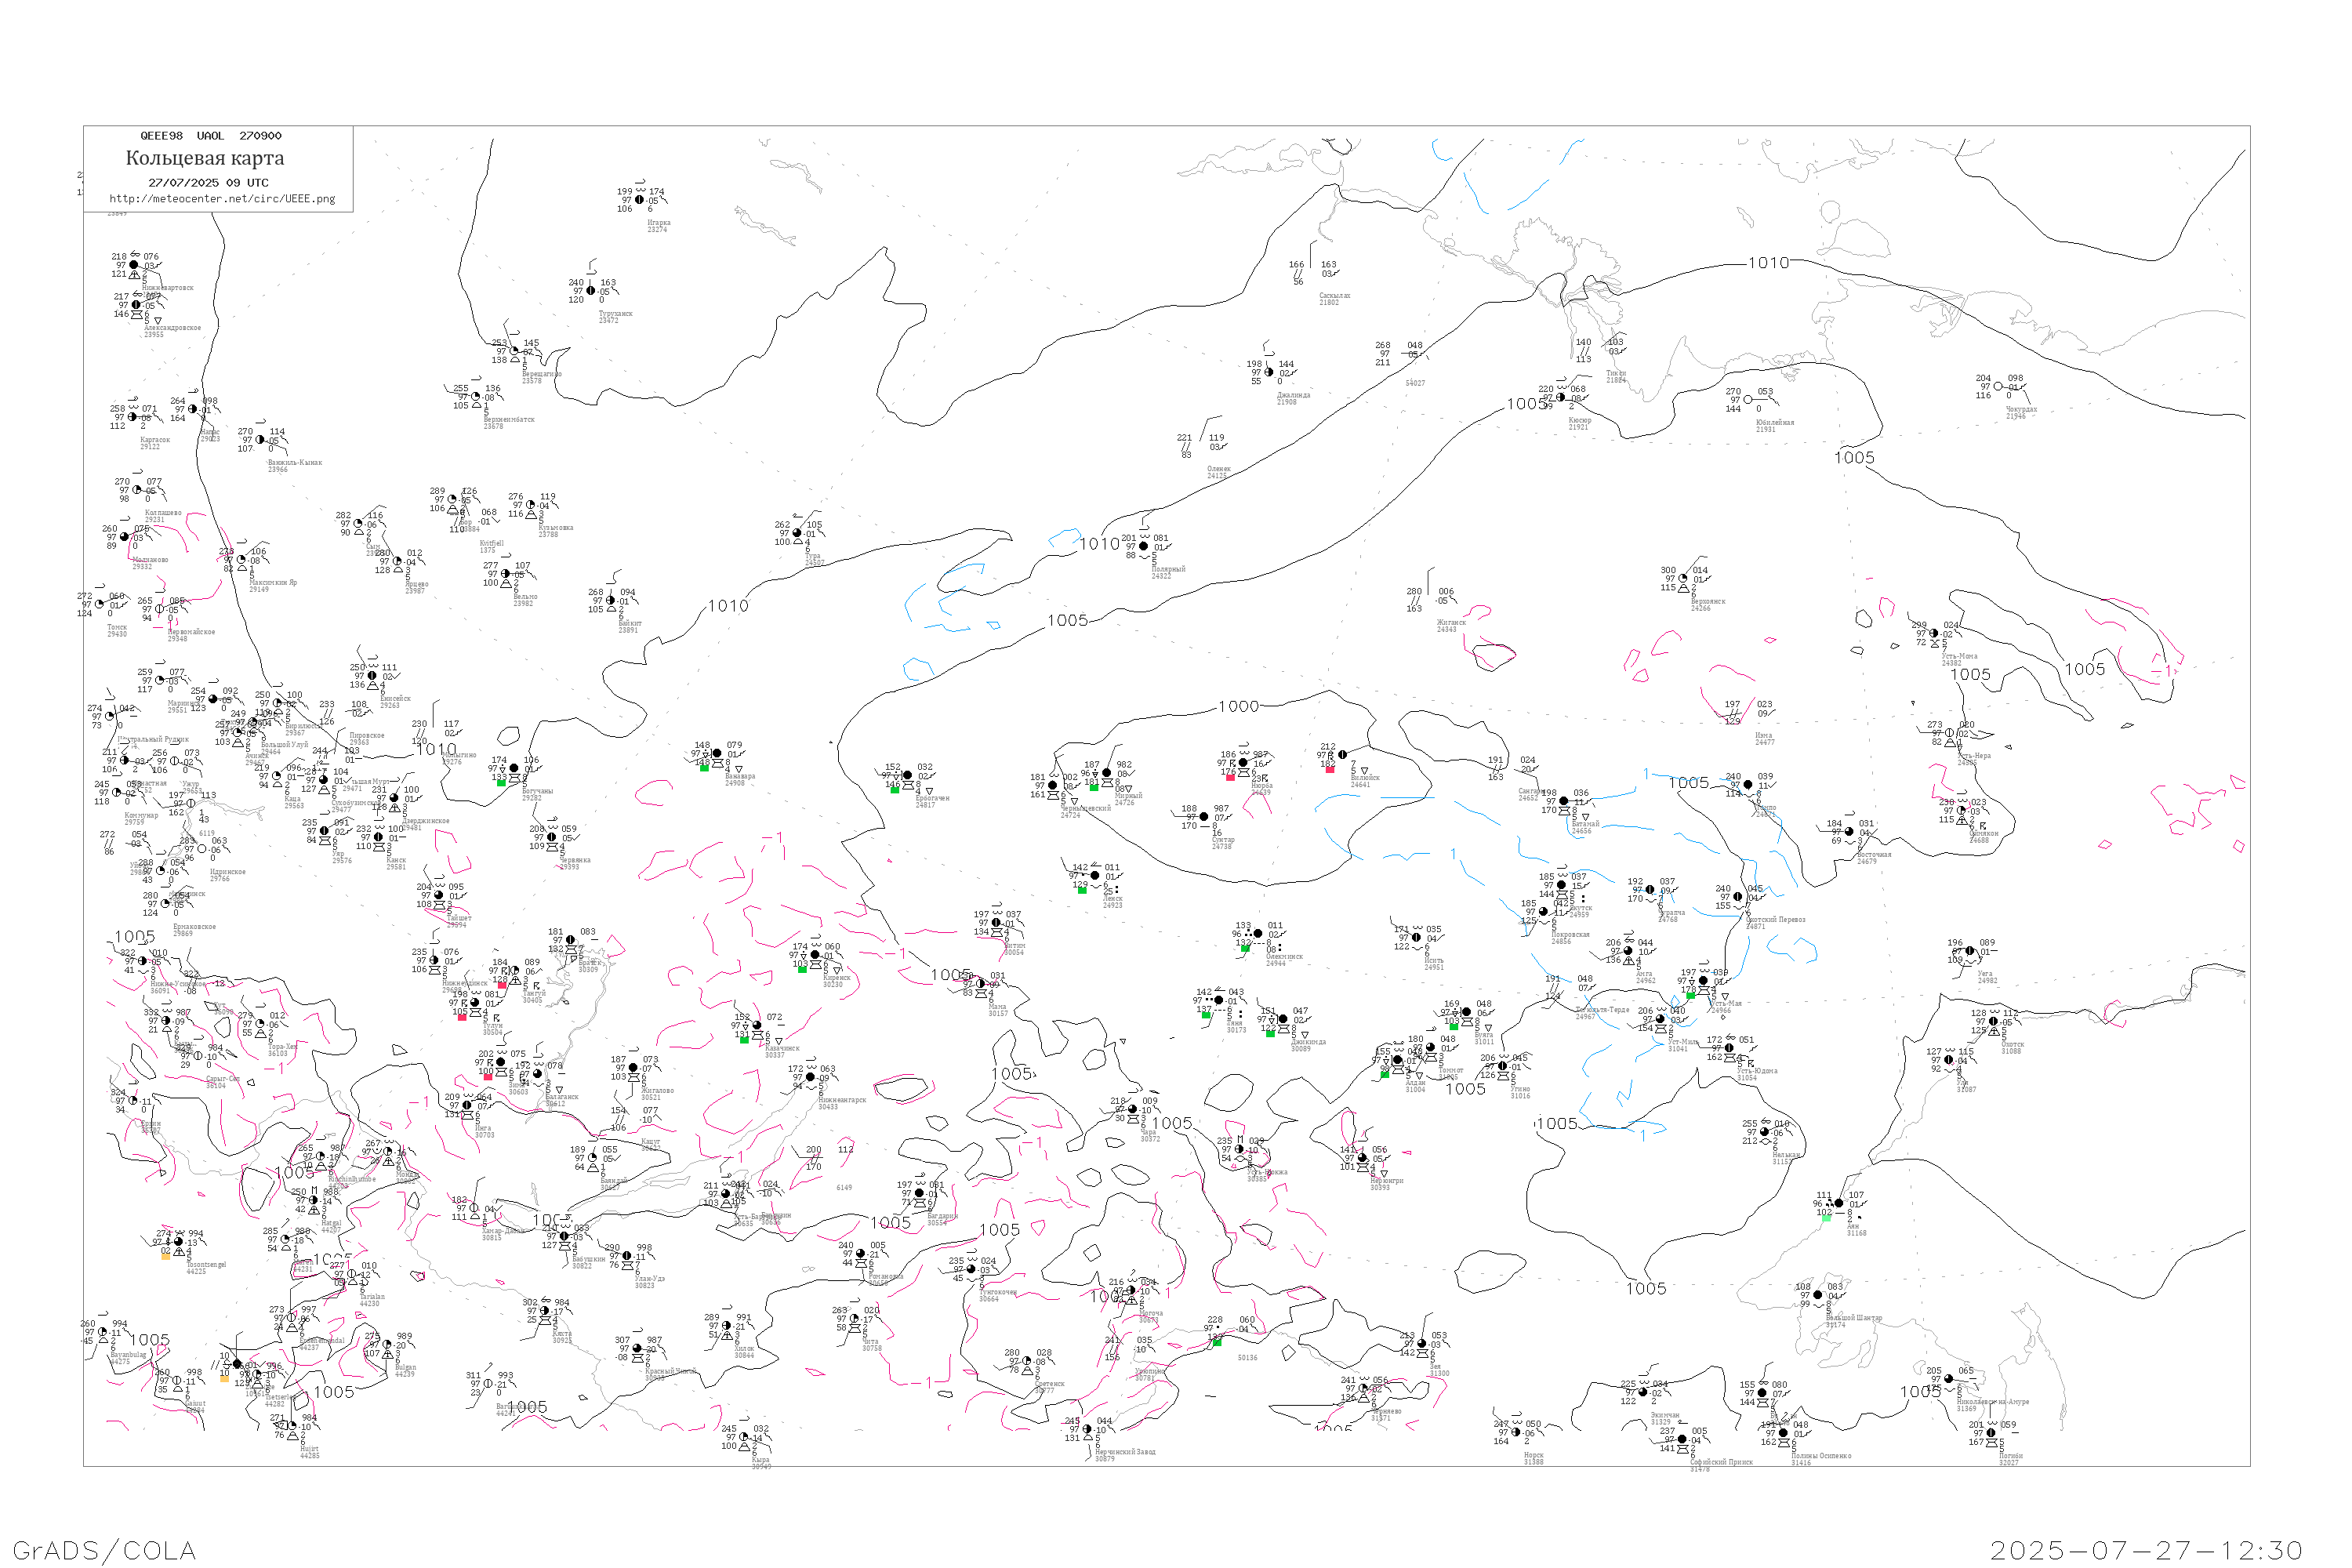This screenshot has height=1568, width=2352.
Task: Click the Кольцевая карта map title
Action: point(205,158)
